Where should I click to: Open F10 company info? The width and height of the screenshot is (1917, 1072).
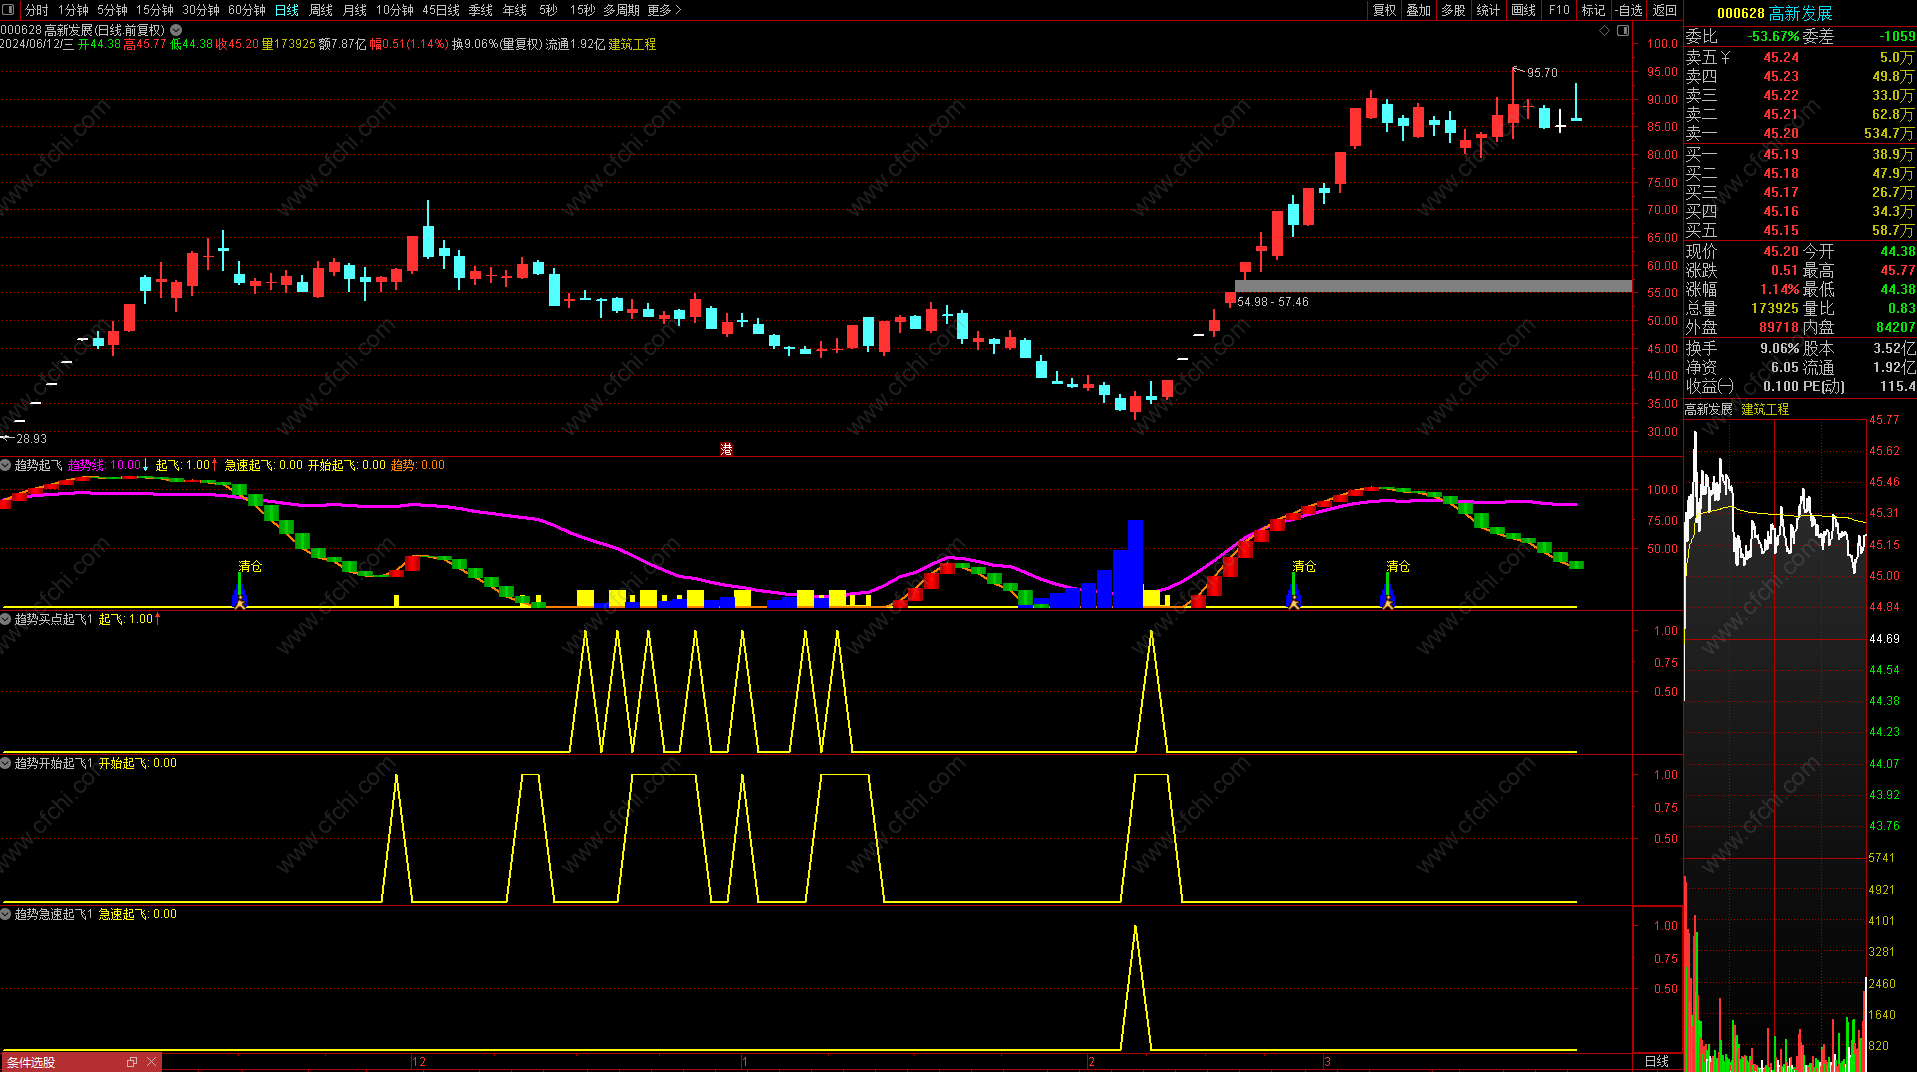coord(1559,10)
